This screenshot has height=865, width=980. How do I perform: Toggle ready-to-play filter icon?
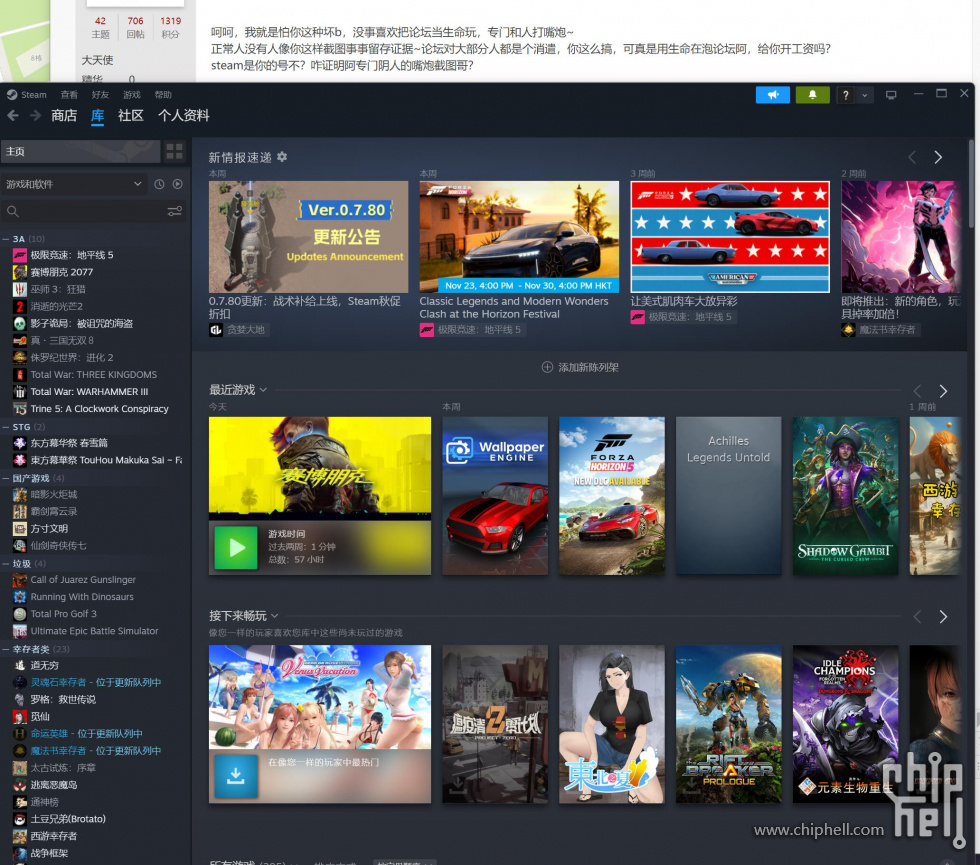coord(178,184)
